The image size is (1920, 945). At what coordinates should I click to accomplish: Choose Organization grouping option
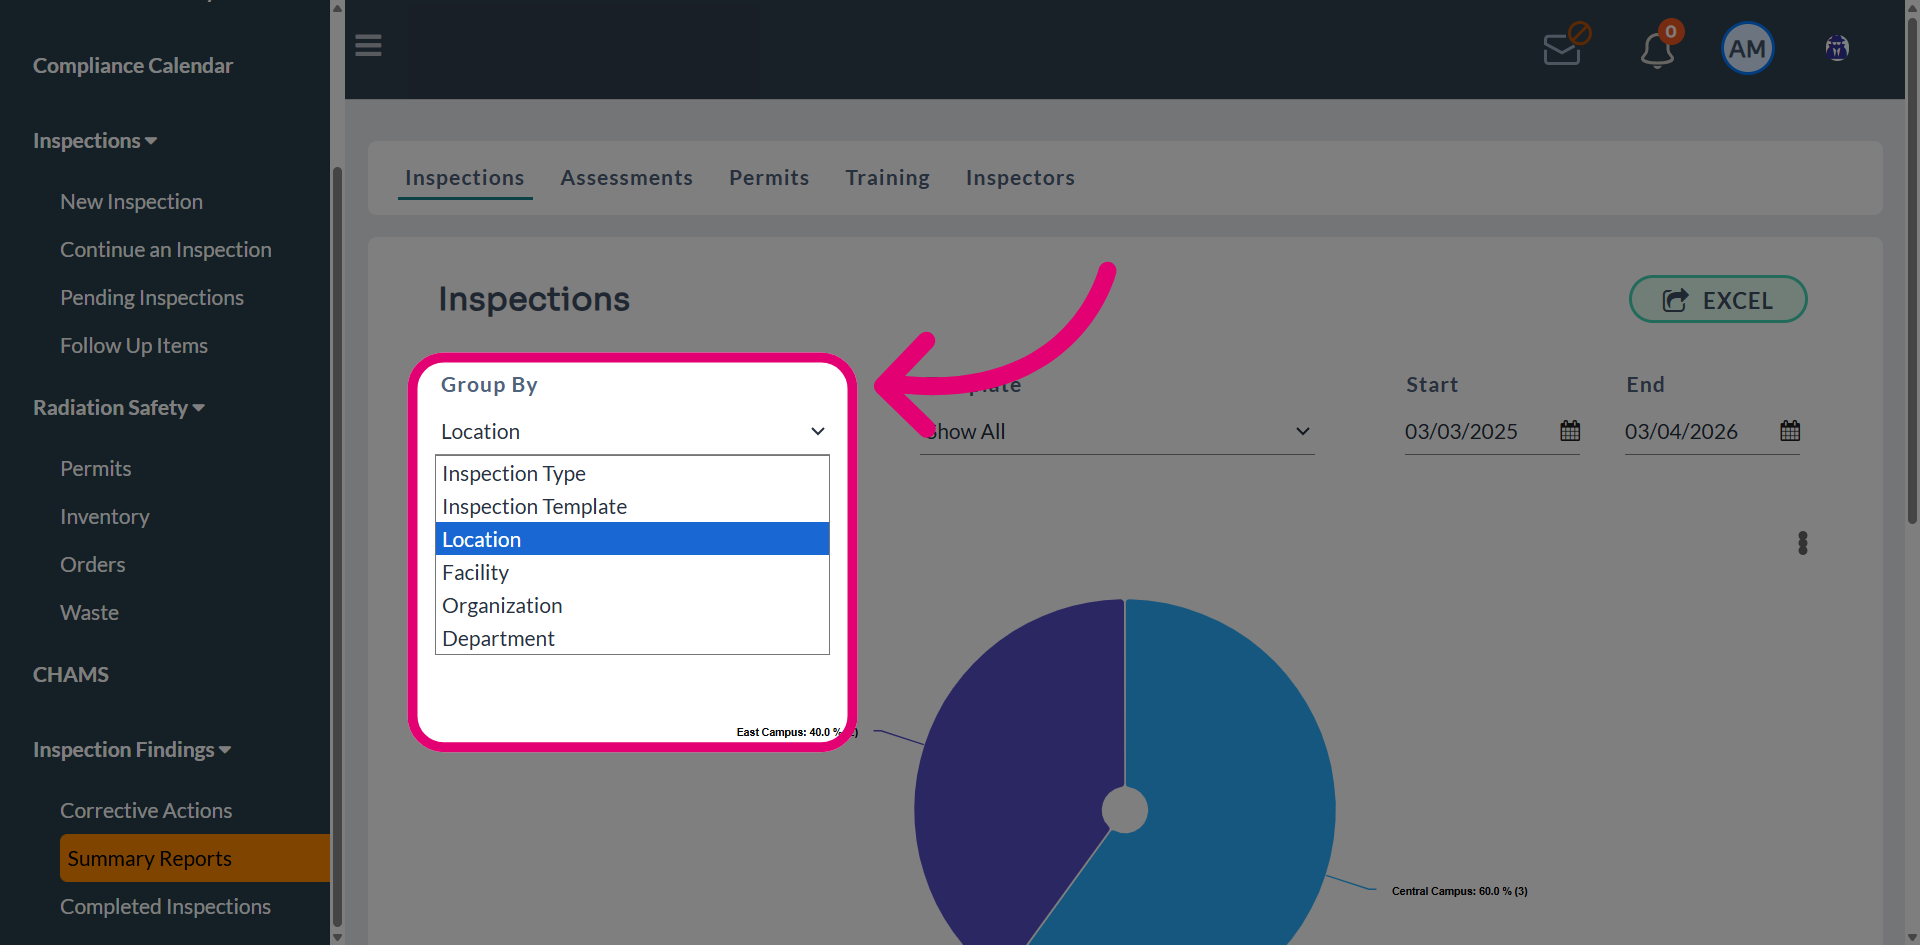tap(632, 605)
